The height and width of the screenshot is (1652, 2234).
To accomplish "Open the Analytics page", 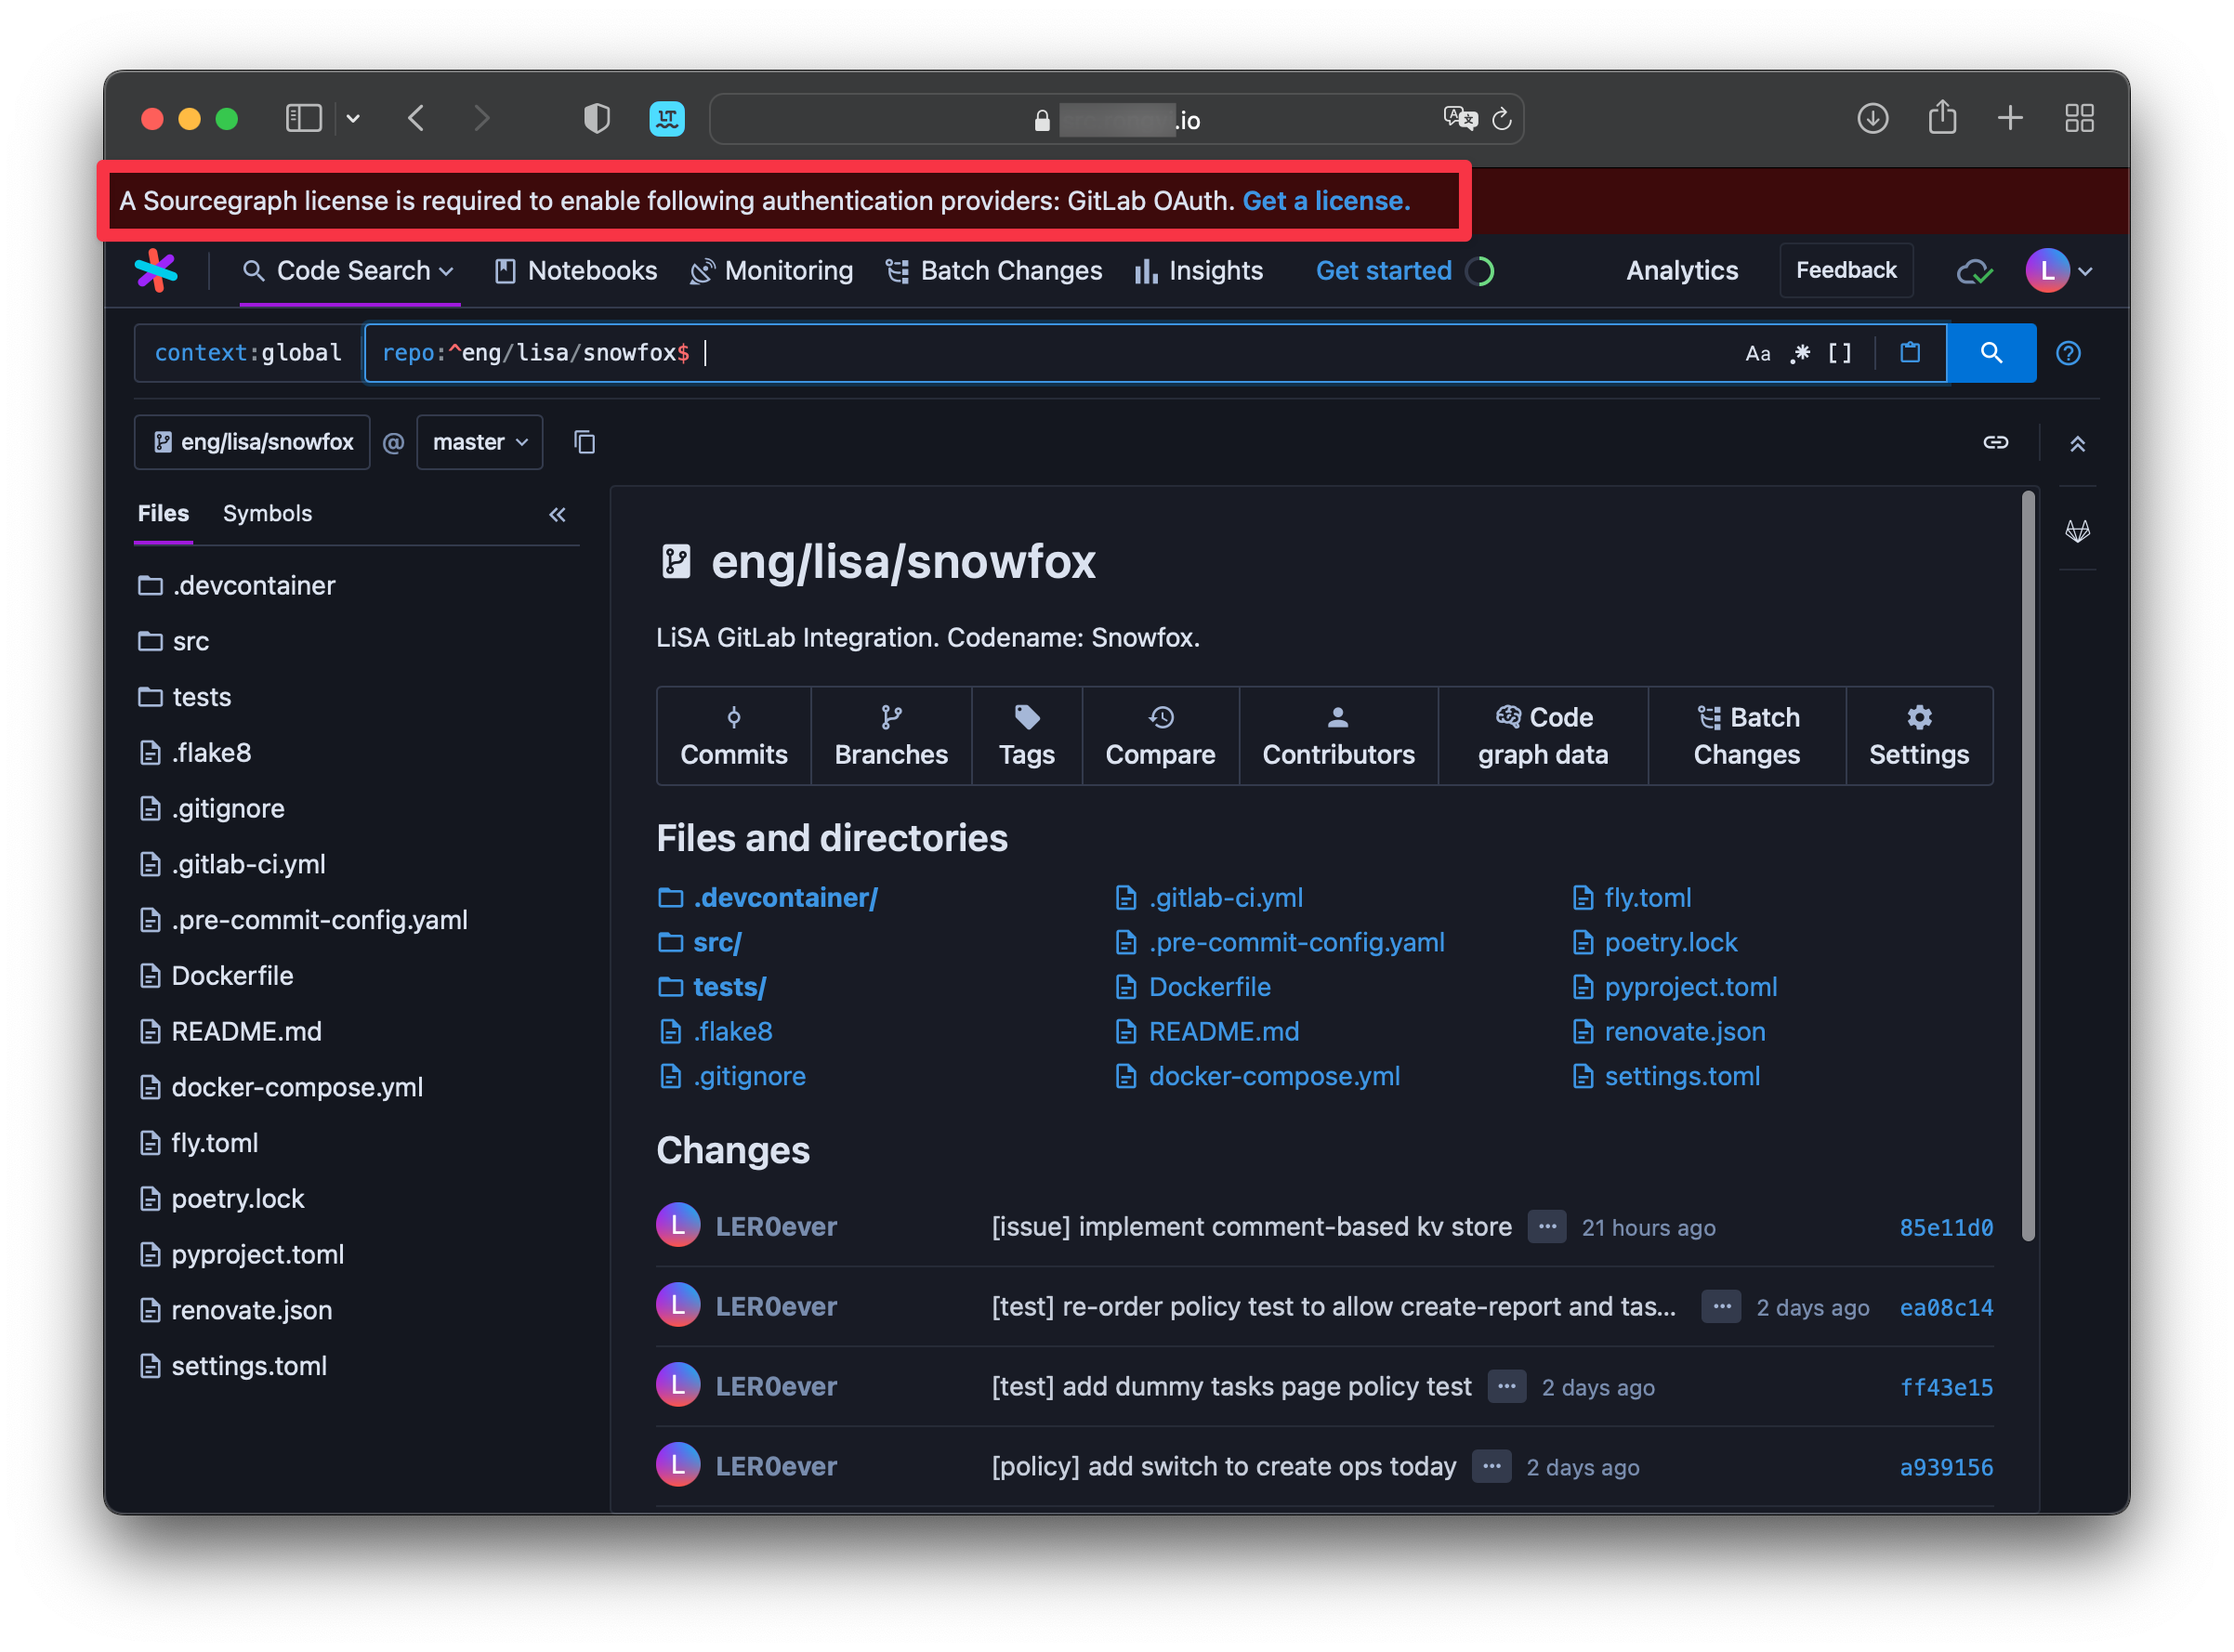I will pos(1682,271).
